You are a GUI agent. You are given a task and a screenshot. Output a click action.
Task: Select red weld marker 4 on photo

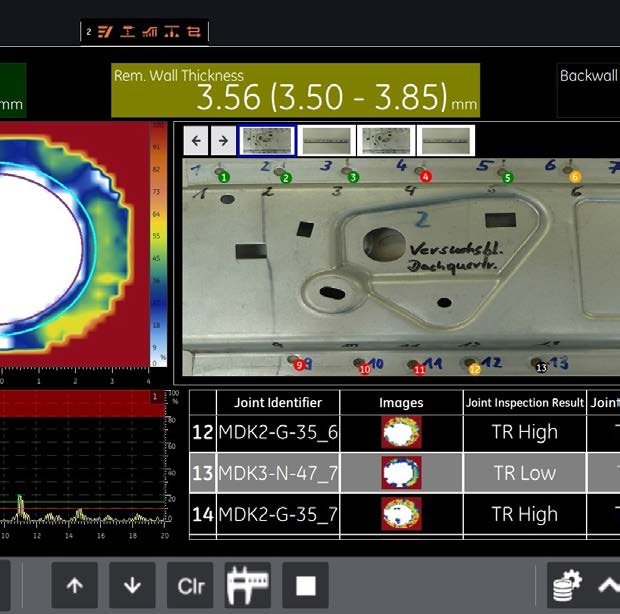(425, 176)
